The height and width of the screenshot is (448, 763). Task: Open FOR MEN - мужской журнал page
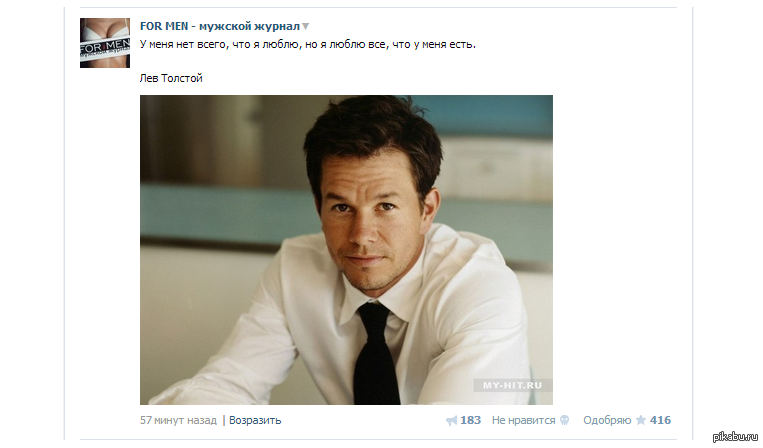click(x=220, y=26)
